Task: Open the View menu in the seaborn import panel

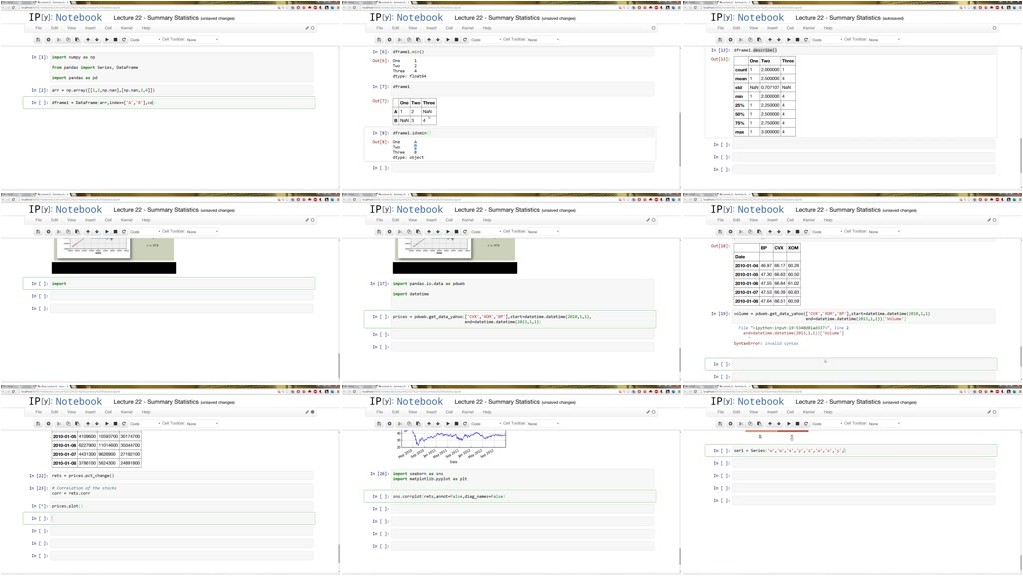Action: pos(413,412)
